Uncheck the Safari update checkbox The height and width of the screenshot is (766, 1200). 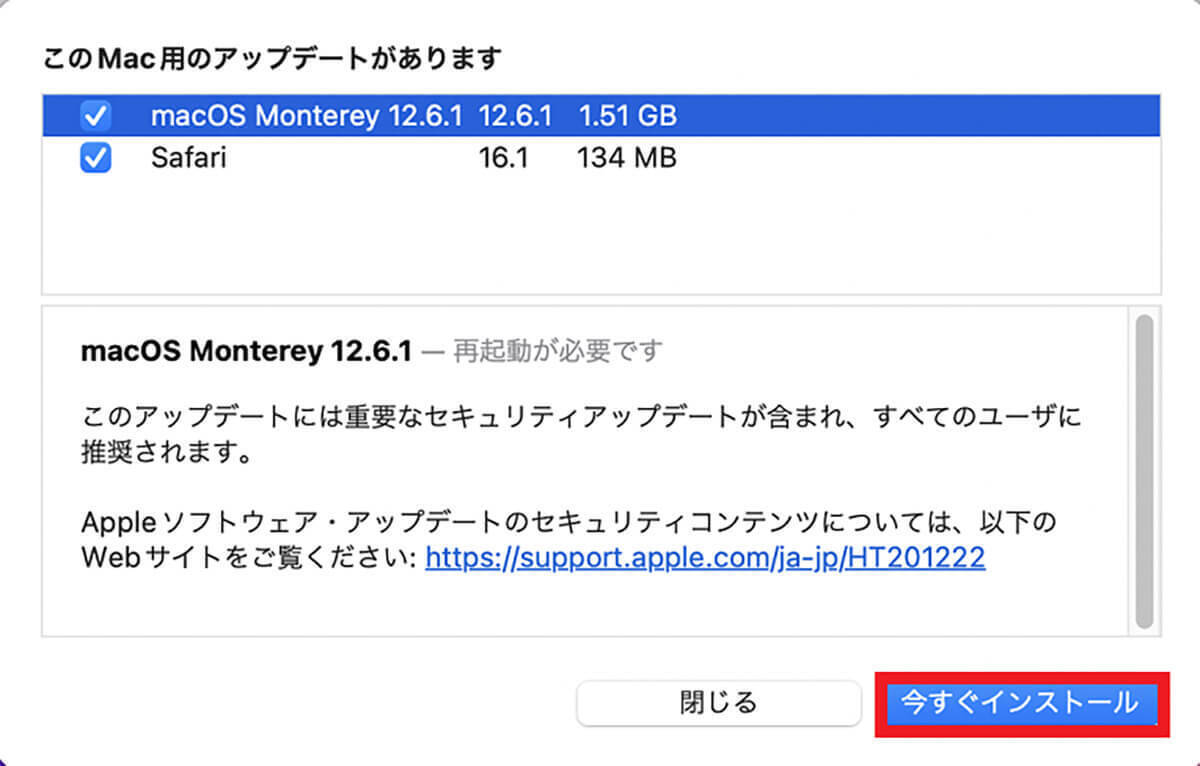pos(96,158)
